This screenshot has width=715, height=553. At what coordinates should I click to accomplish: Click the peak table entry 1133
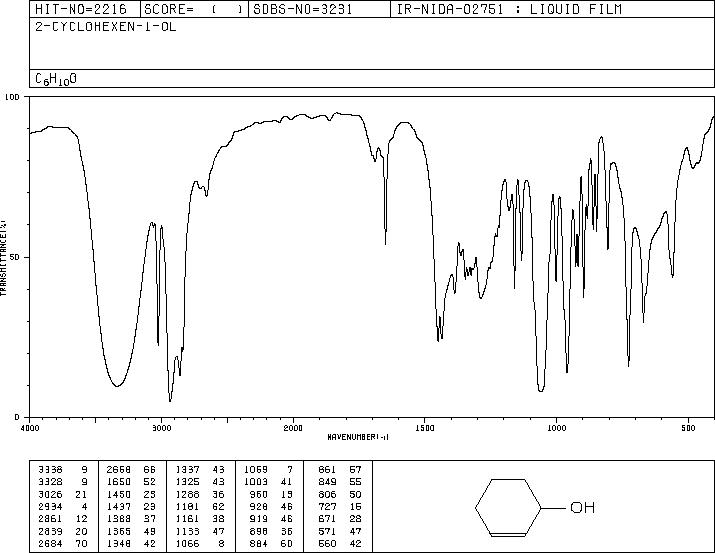point(187,531)
